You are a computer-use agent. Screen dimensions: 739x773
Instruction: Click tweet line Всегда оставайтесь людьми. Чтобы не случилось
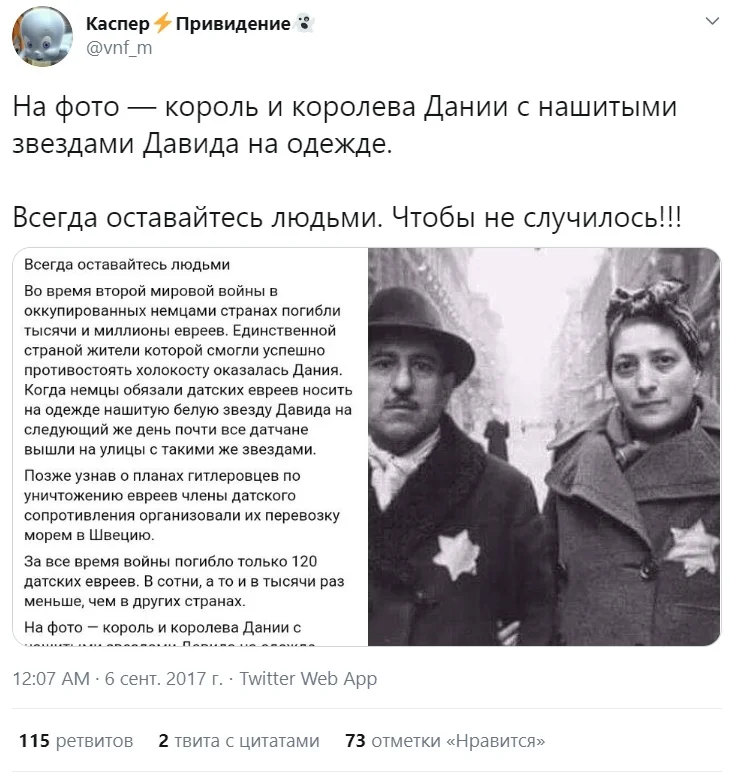coord(347,217)
